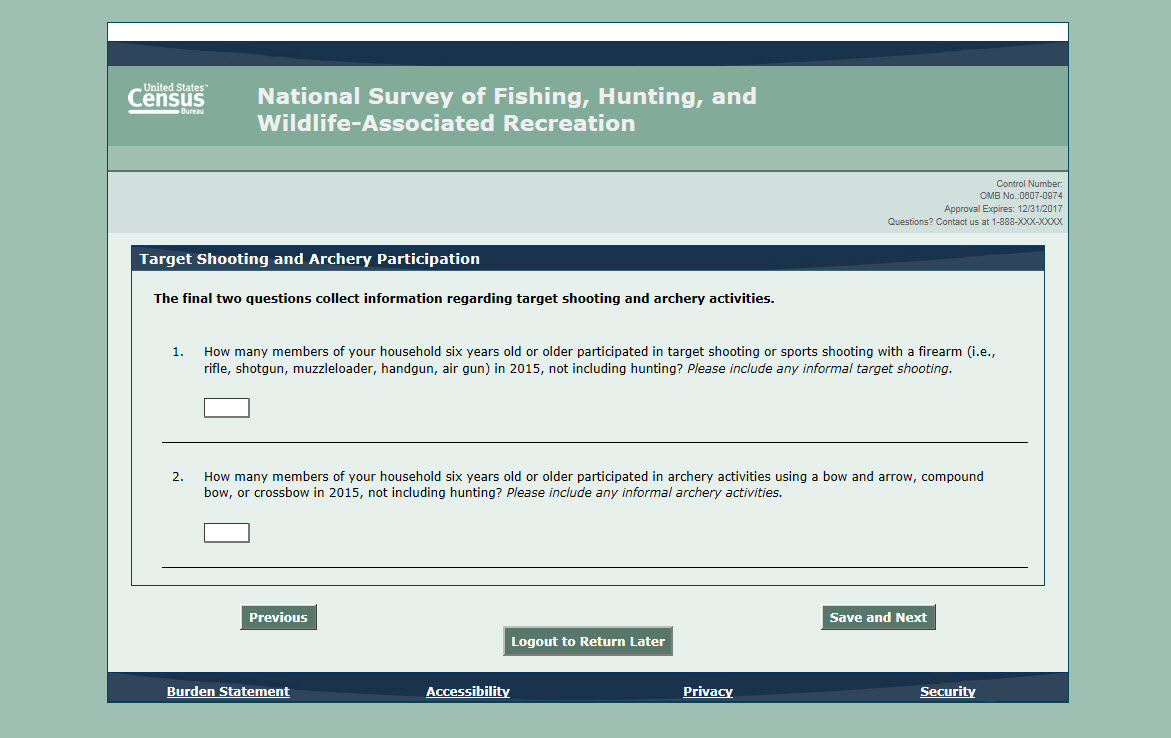Click the italic informal target shooting note

pos(819,369)
